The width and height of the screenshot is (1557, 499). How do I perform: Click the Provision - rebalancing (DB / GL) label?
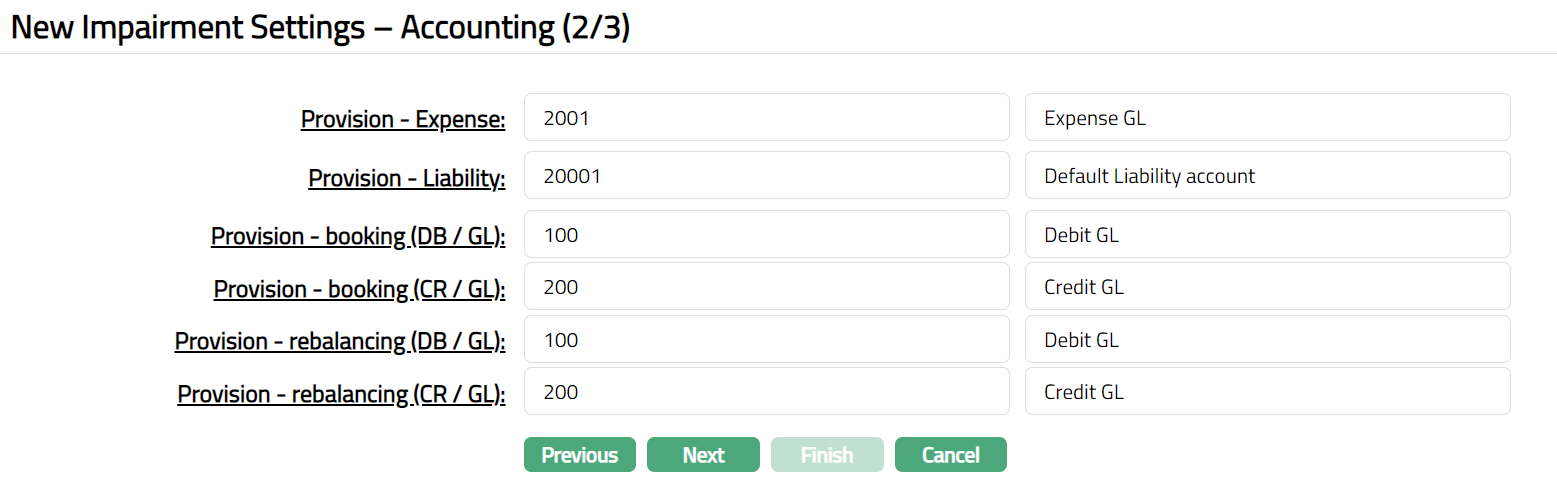[x=340, y=341]
